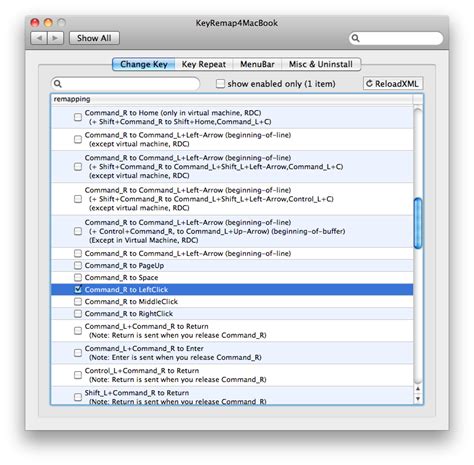Check Command_L+Command_R to Enter
This screenshot has height=465, width=474.
(78, 353)
